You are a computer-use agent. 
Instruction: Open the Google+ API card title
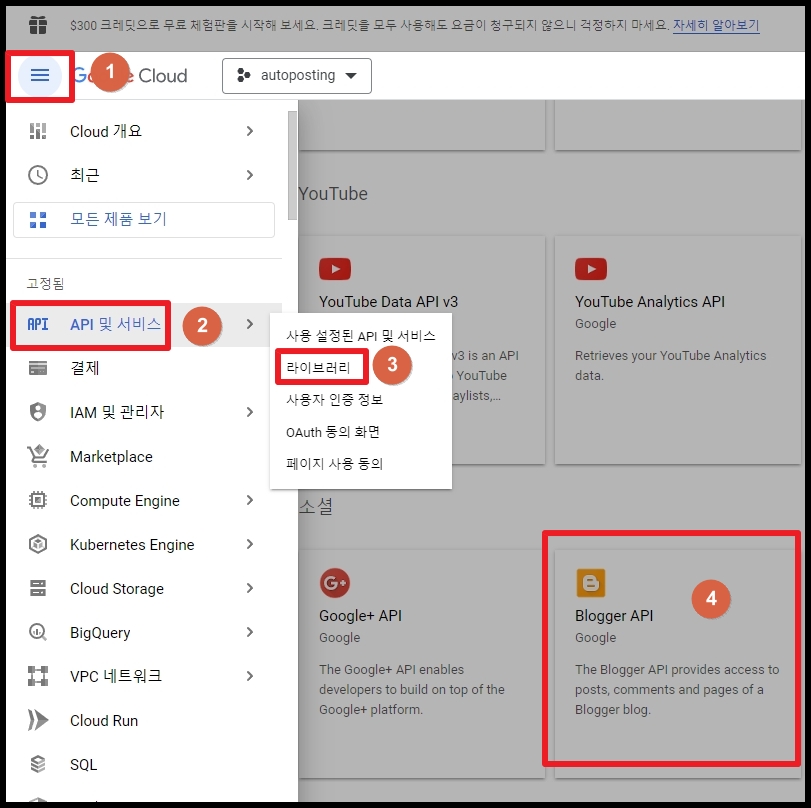[x=361, y=616]
